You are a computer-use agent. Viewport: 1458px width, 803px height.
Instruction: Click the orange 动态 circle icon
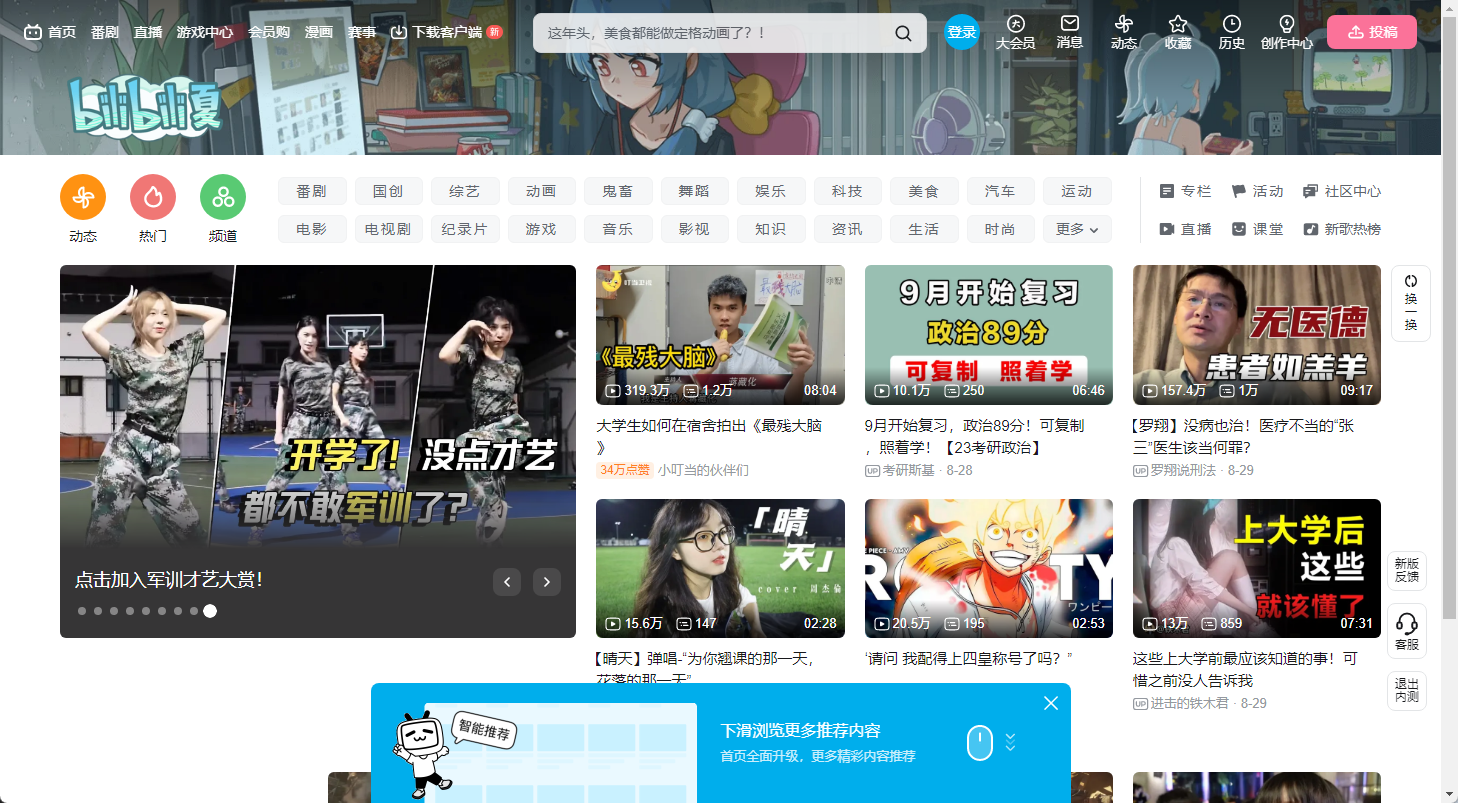(83, 197)
